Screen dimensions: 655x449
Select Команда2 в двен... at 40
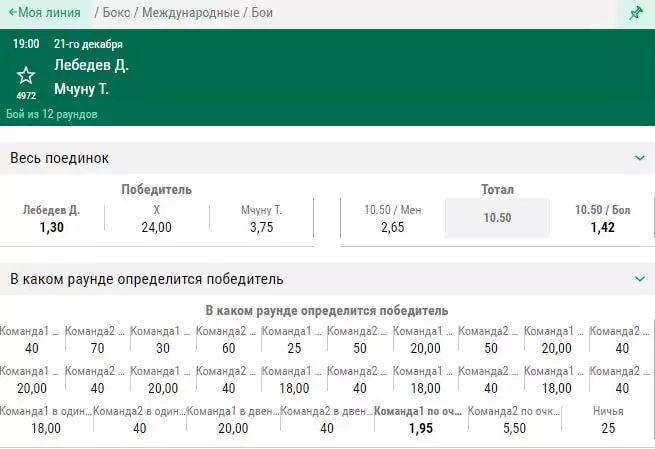point(327,420)
